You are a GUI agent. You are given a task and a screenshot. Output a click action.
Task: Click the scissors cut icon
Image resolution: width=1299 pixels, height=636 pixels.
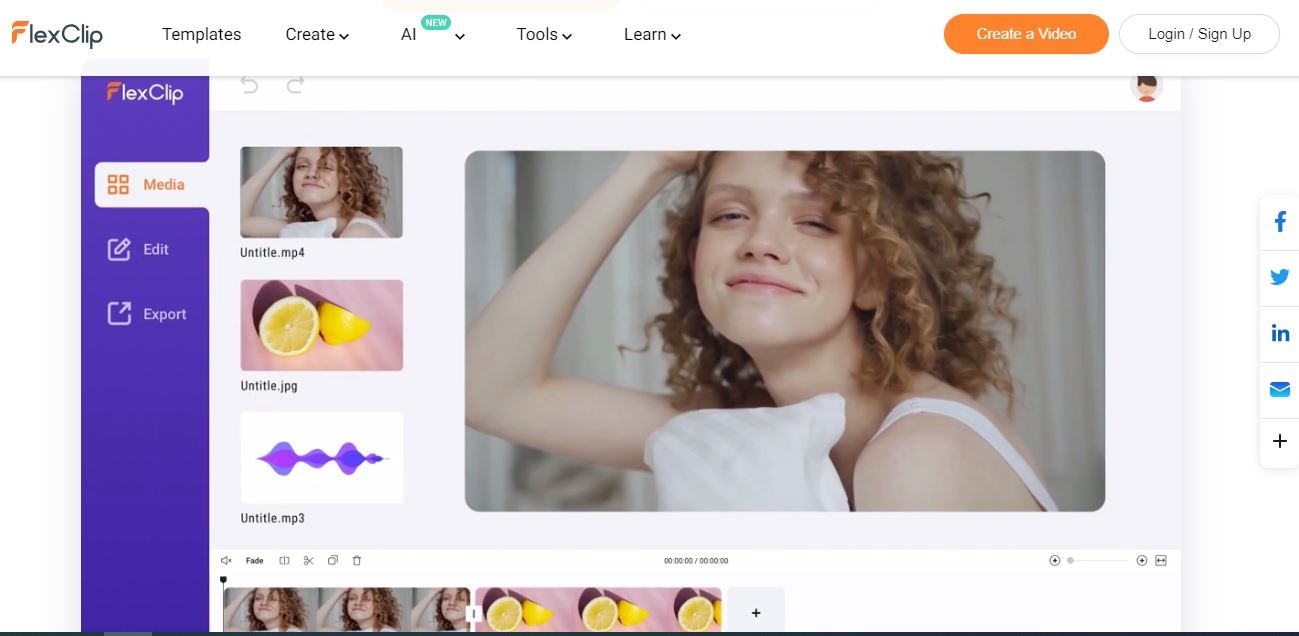tap(308, 561)
